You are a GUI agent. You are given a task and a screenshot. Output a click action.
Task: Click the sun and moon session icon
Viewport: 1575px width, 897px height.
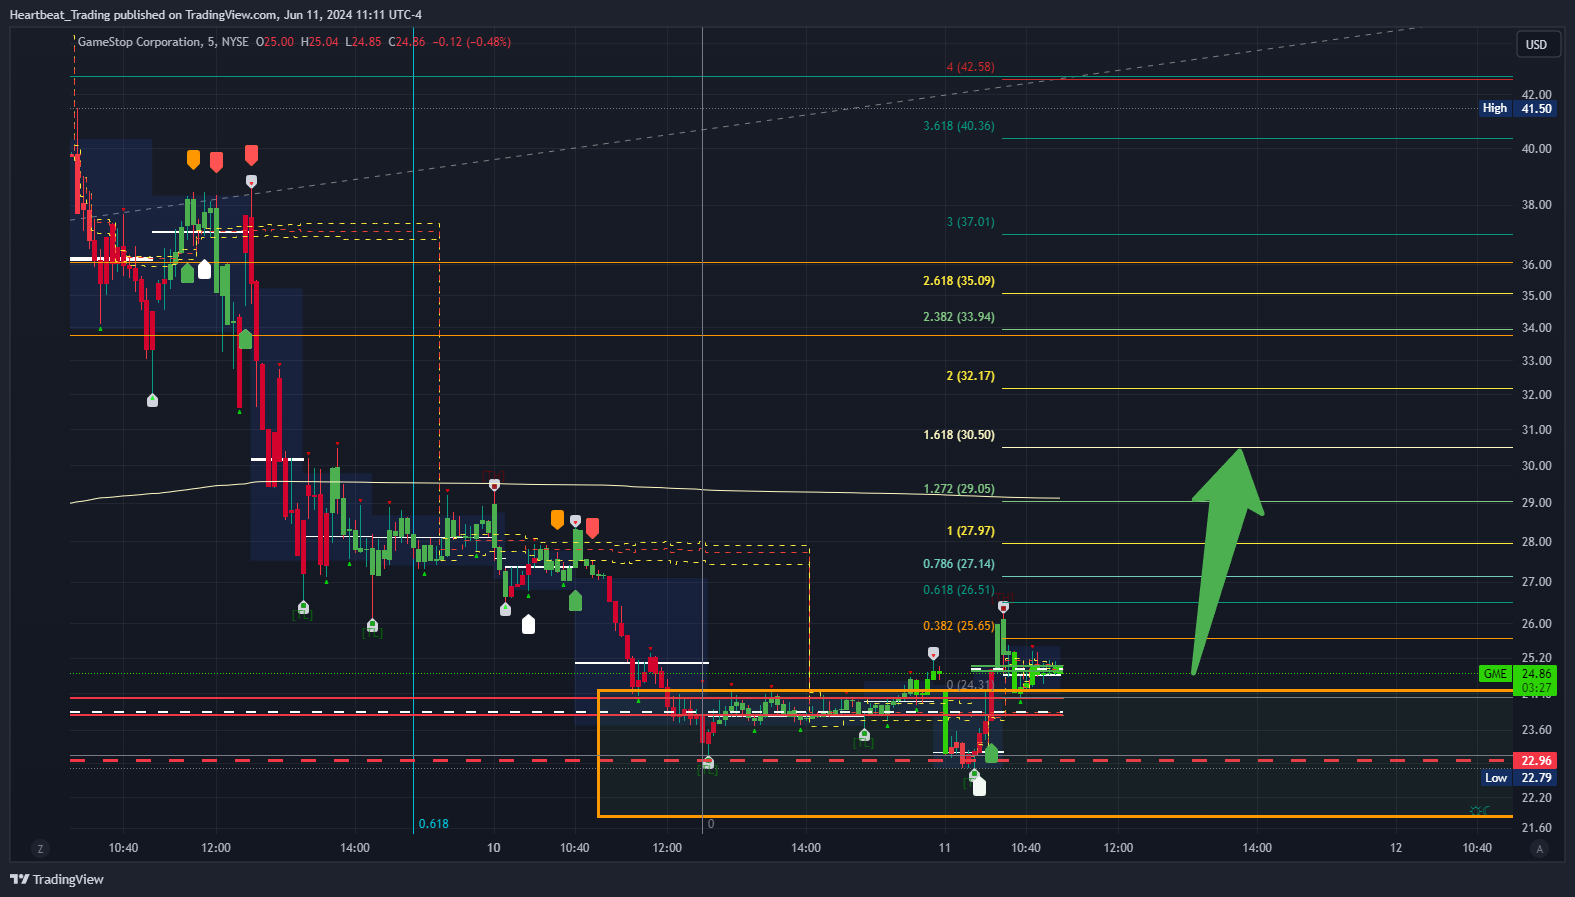[x=1479, y=811]
